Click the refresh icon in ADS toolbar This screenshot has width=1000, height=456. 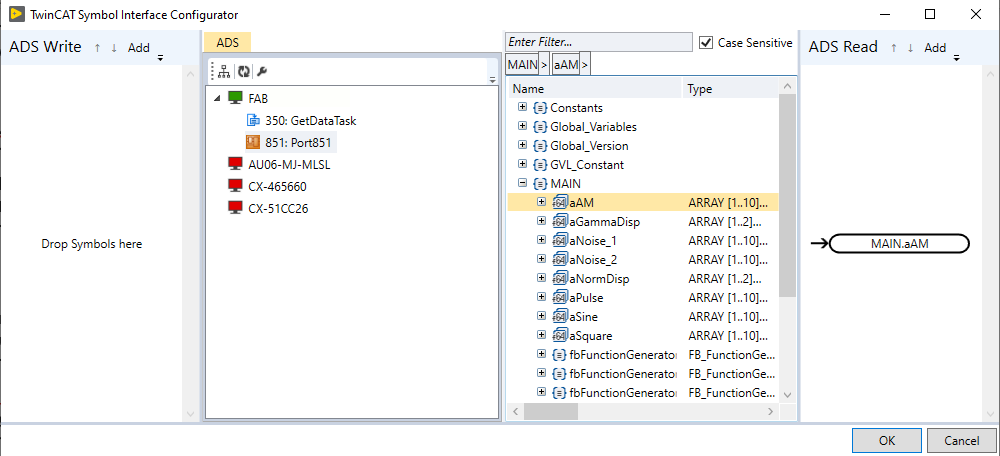click(x=243, y=72)
